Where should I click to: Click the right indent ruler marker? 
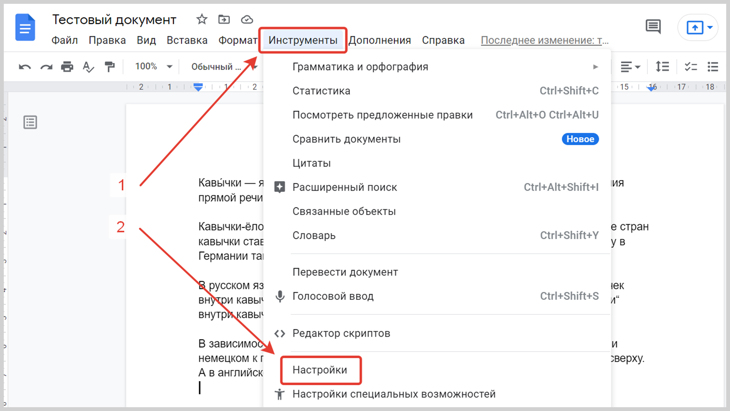652,88
